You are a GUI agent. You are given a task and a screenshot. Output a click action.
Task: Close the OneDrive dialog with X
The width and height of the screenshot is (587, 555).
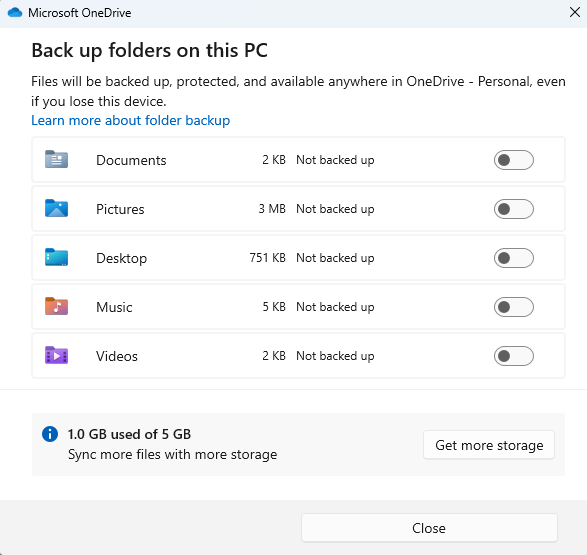point(575,12)
